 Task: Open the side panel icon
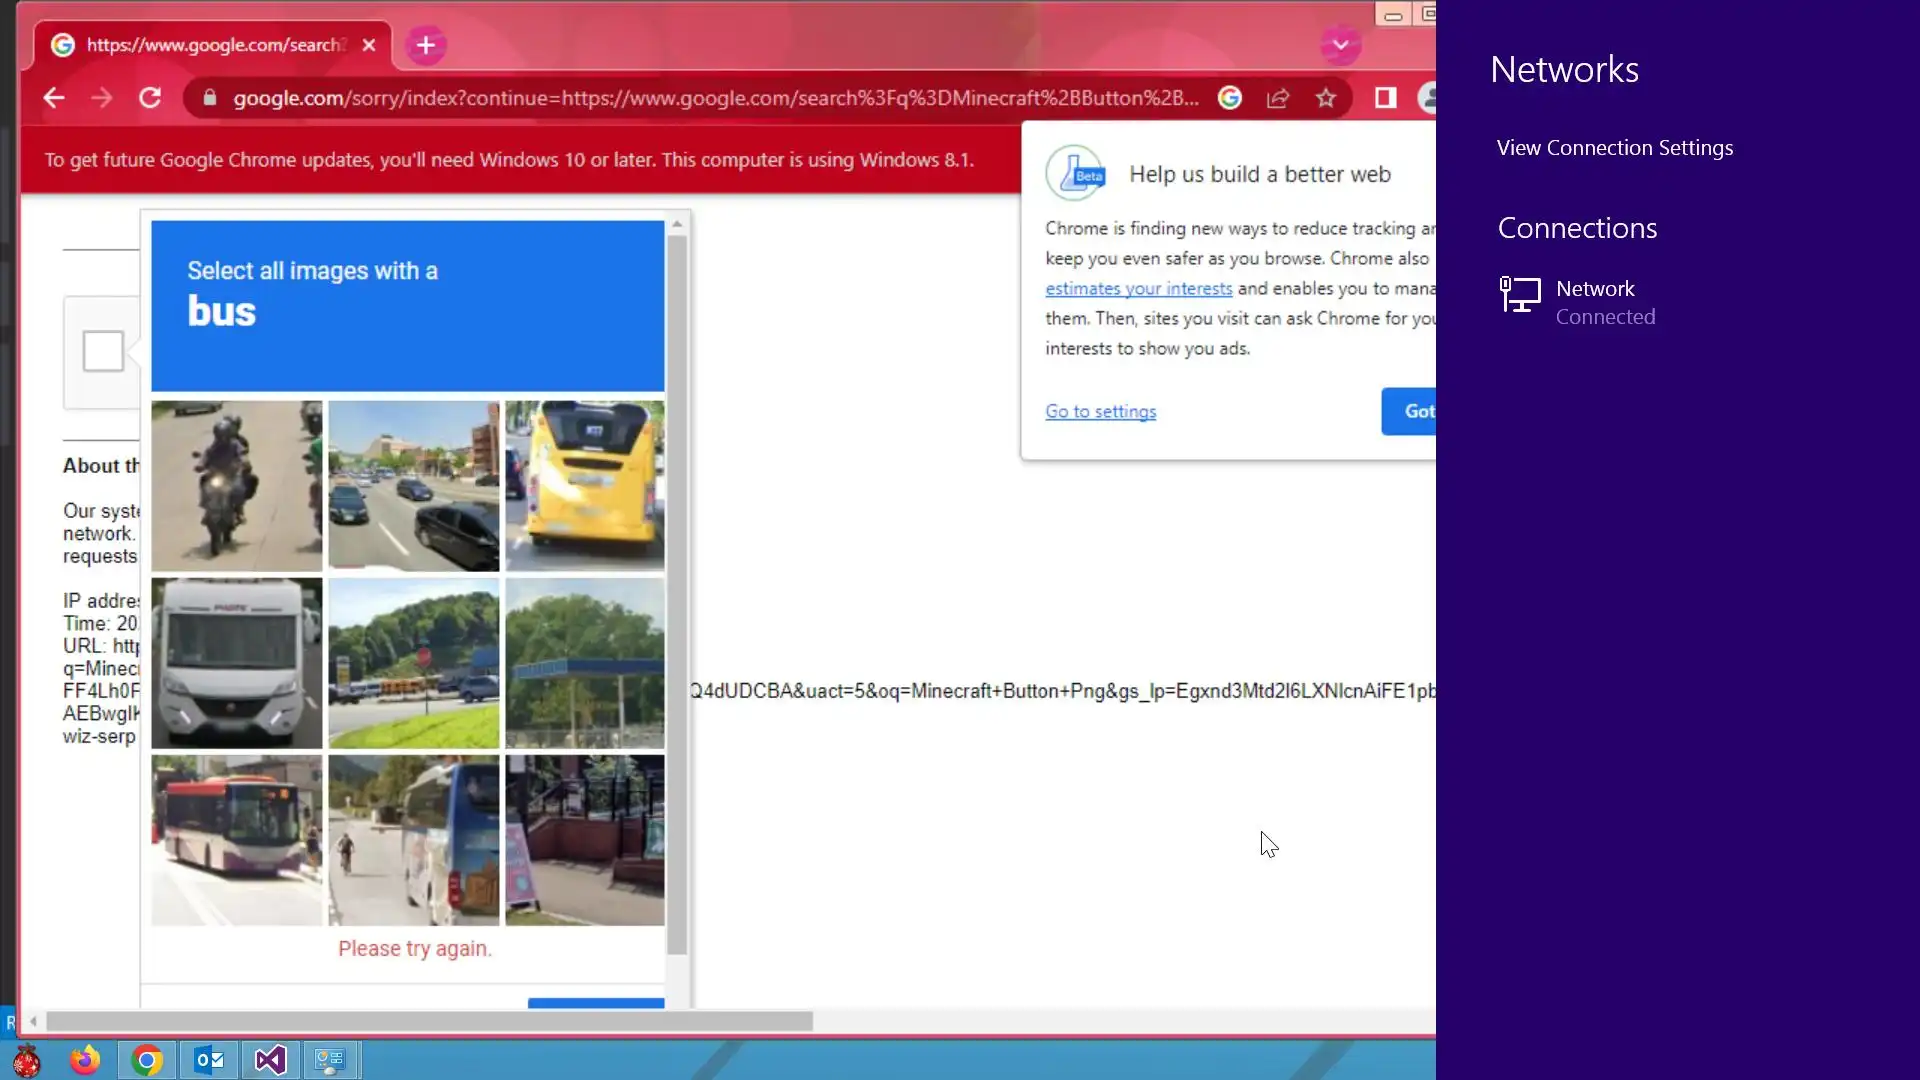1385,98
